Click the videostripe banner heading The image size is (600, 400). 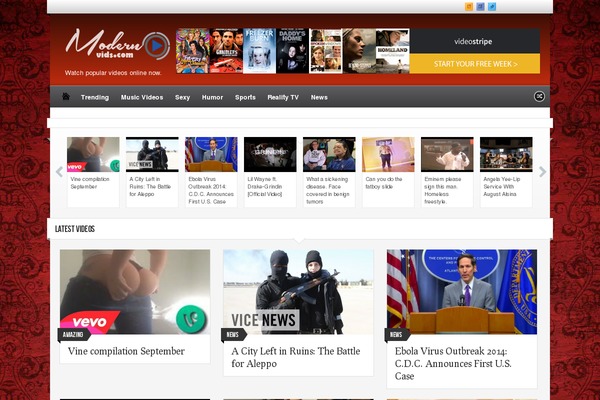(x=473, y=41)
